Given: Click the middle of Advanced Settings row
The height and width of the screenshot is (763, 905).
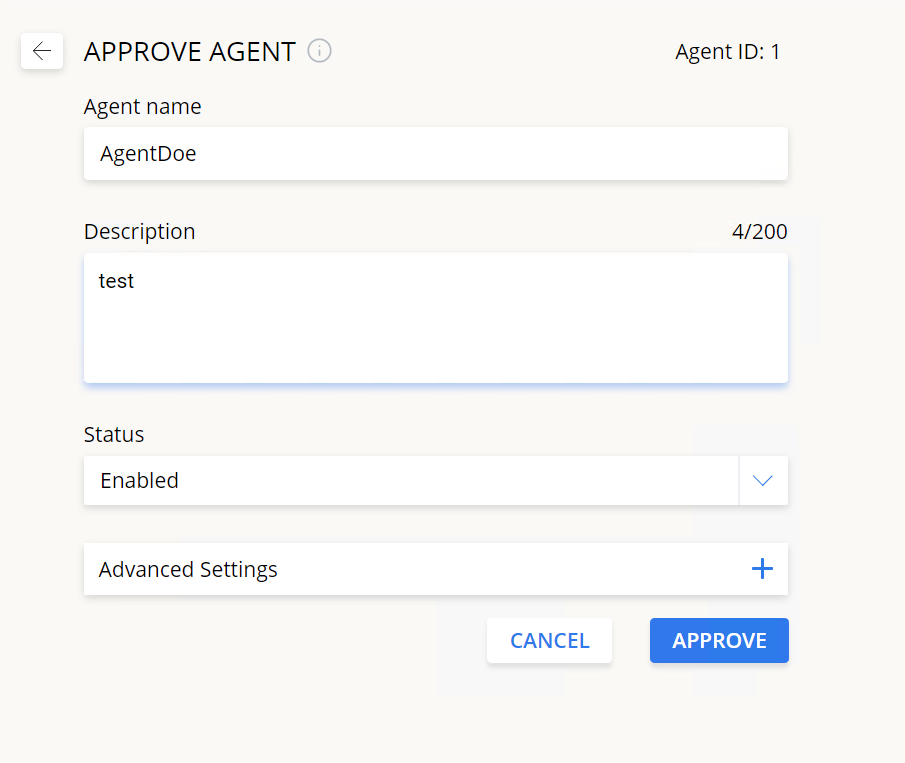Looking at the screenshot, I should [436, 570].
